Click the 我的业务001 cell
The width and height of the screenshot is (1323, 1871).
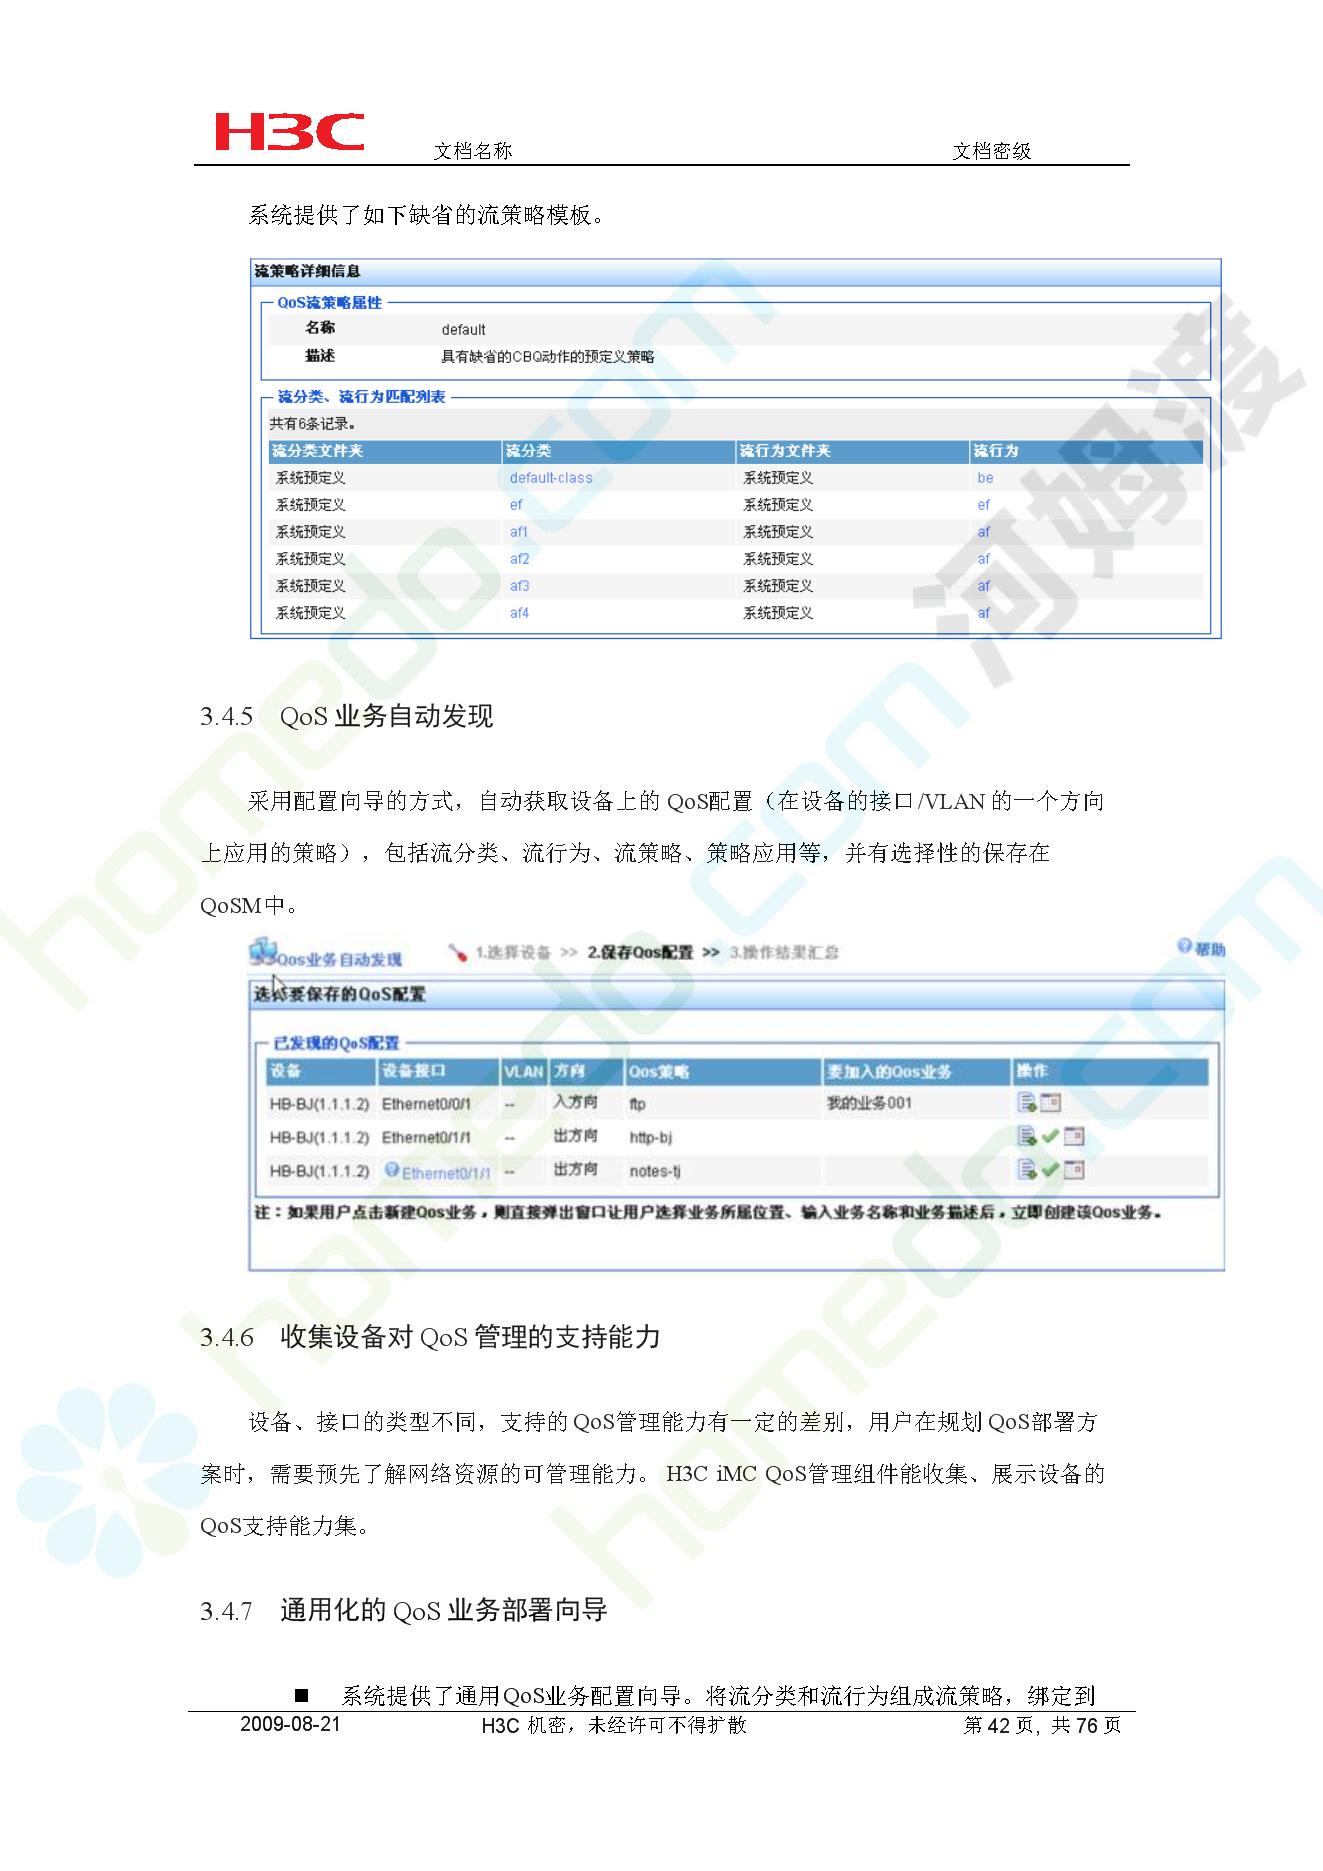pos(869,1103)
